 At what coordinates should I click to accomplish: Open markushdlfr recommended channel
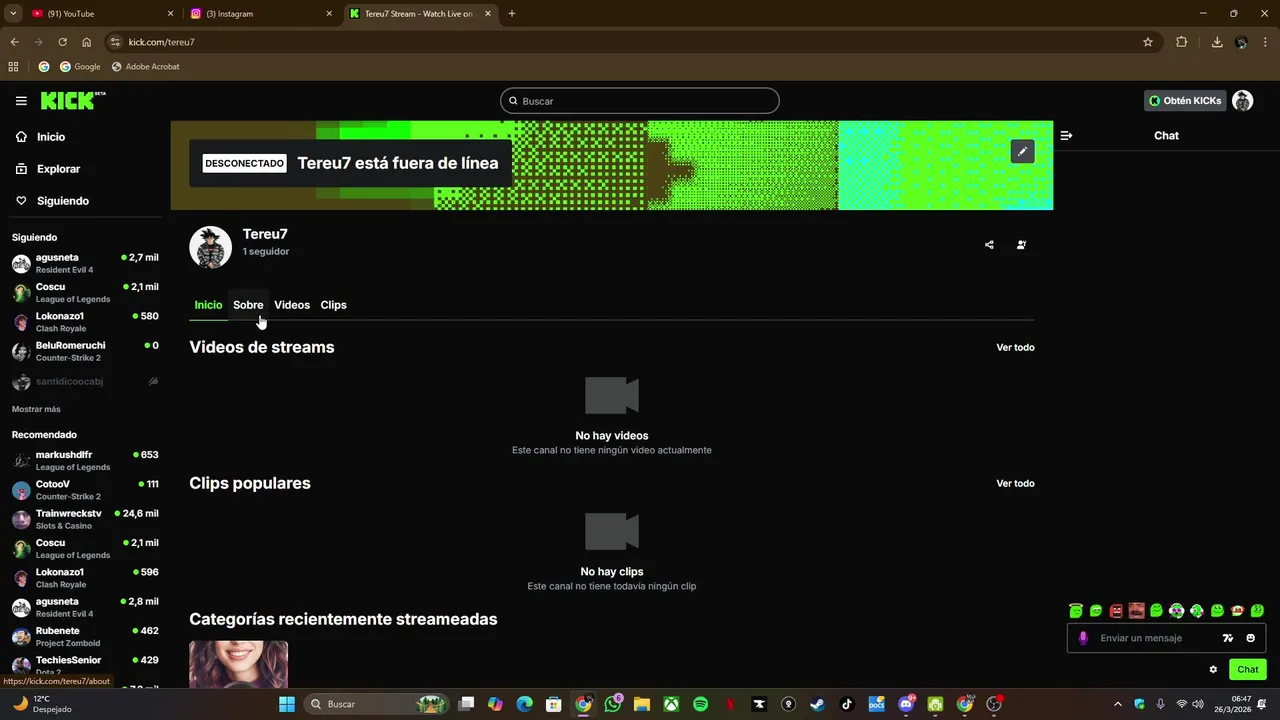click(x=84, y=460)
